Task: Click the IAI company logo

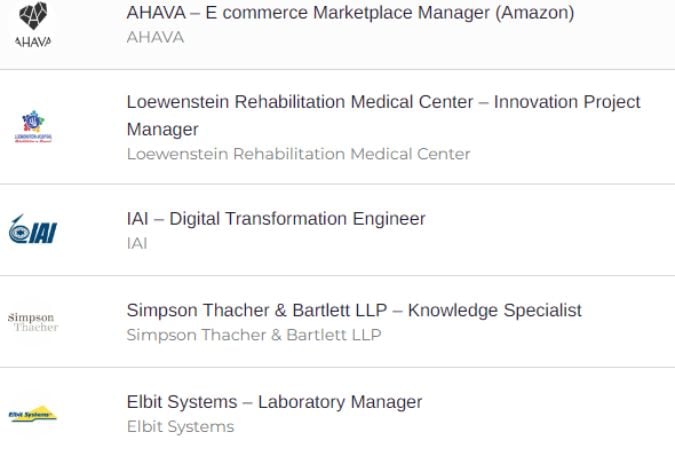Action: tap(33, 230)
